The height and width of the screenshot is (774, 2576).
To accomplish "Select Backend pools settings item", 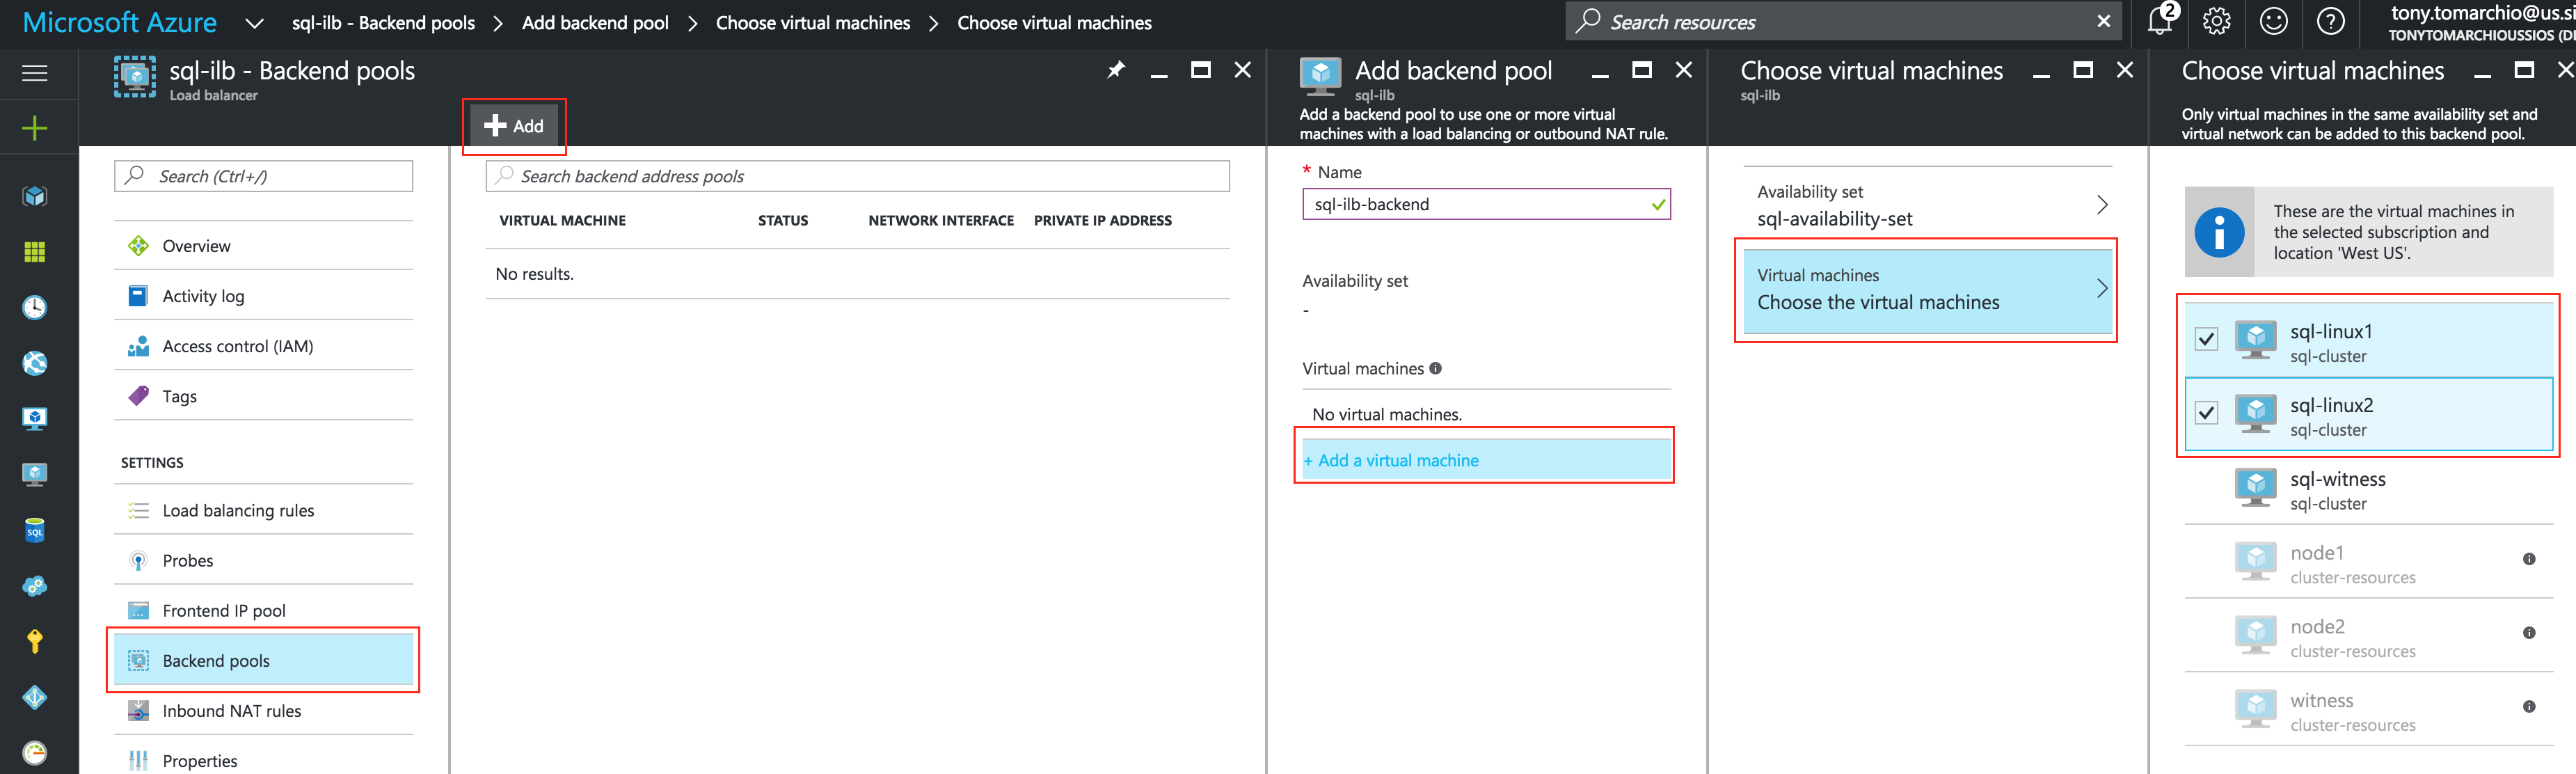I will (263, 660).
